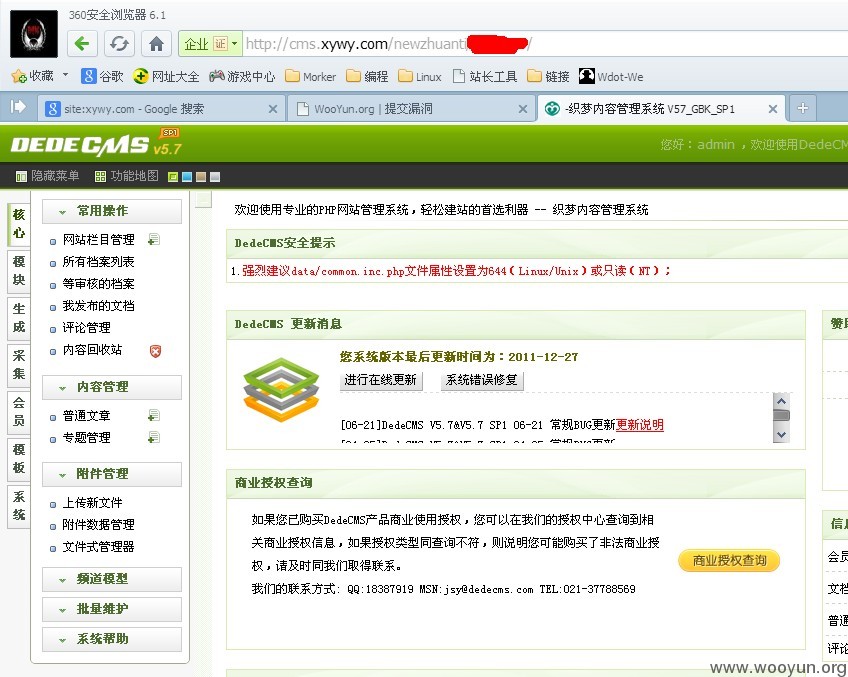
Task: Select the green theme color swatch
Action: tap(173, 177)
